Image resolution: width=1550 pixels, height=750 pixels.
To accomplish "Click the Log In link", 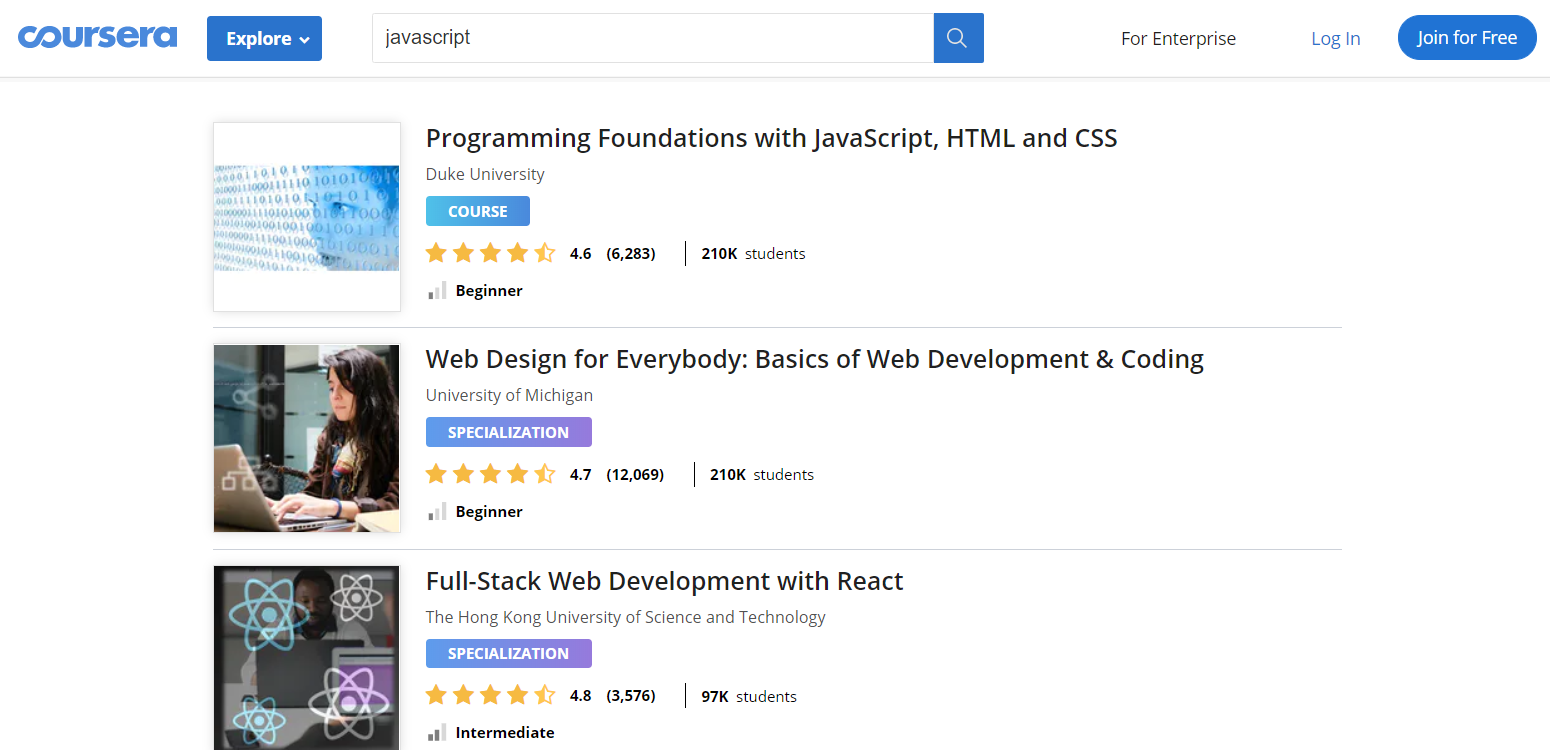I will click(x=1335, y=38).
